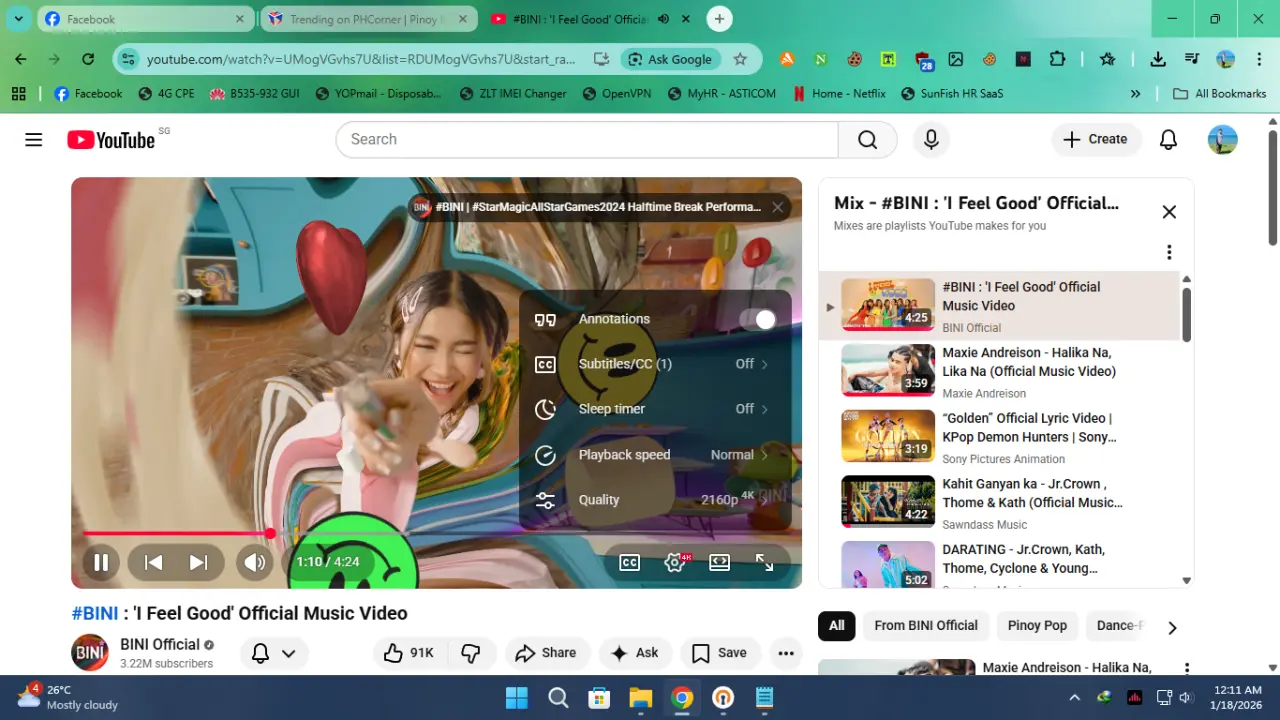The width and height of the screenshot is (1280, 720).
Task: Click the Ask button below the video
Action: (635, 653)
